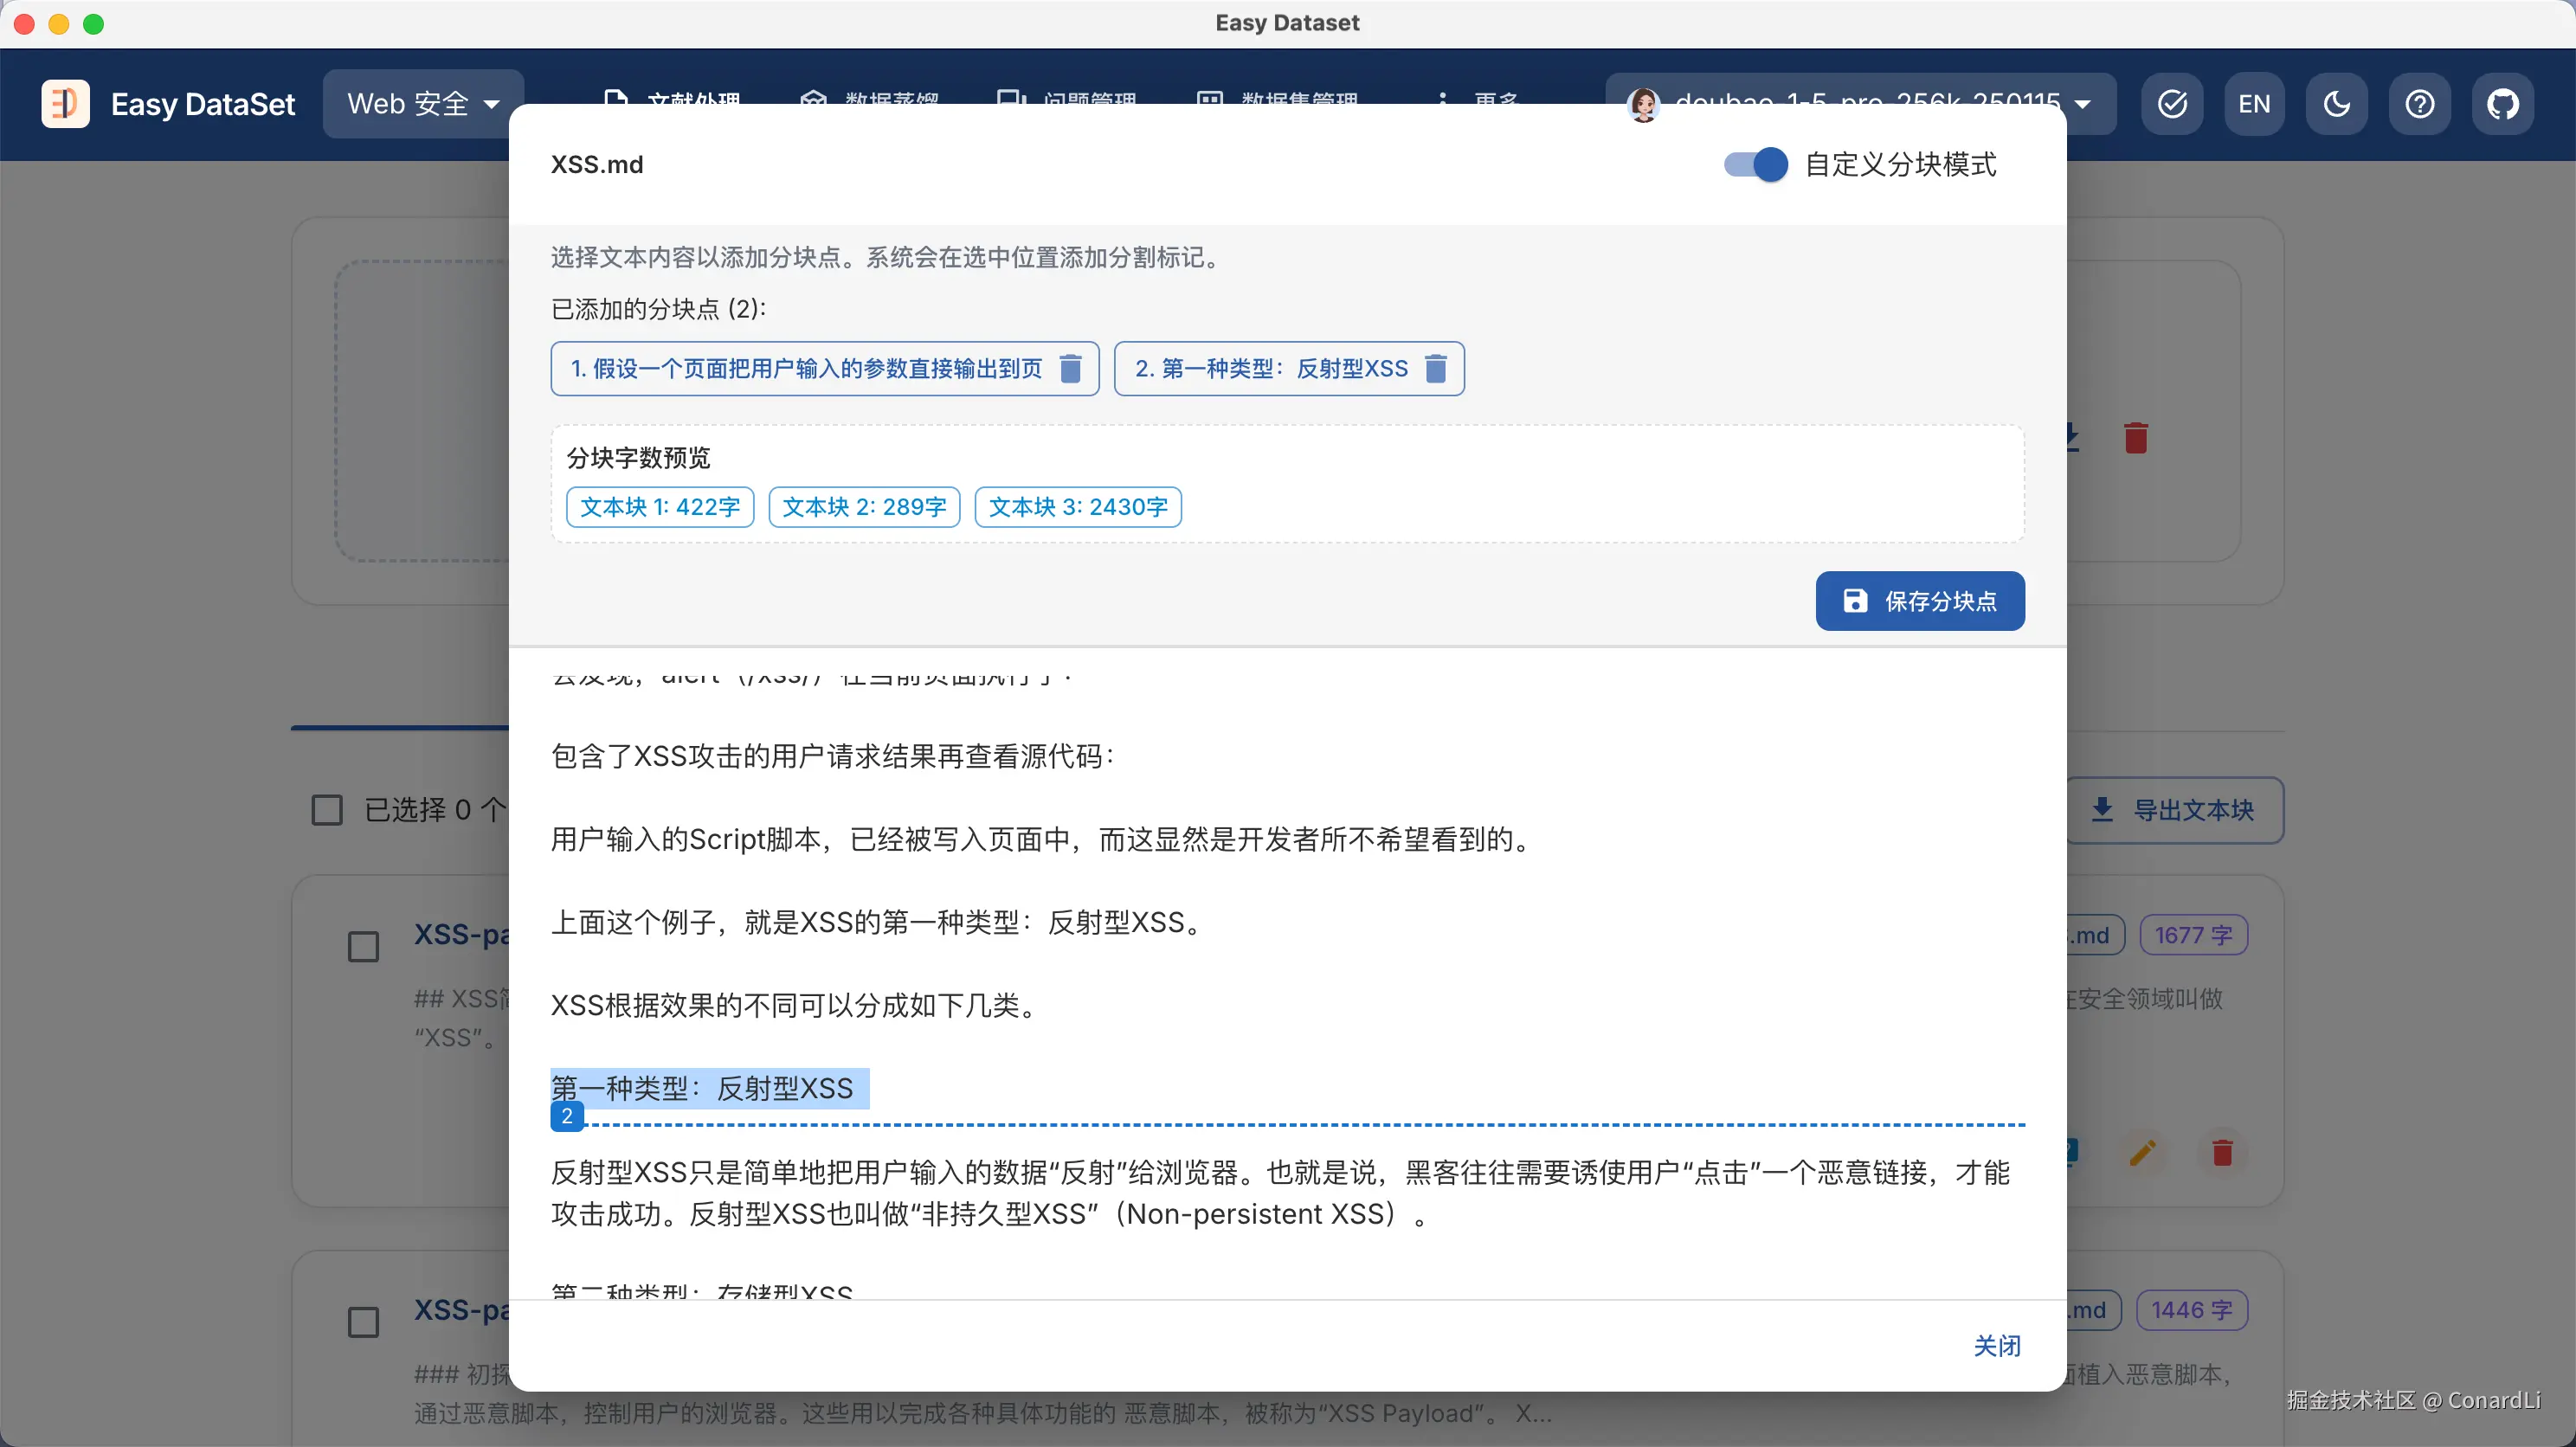Image resolution: width=2576 pixels, height=1447 pixels.
Task: Delete split point 1 using its trash icon
Action: 1070,369
